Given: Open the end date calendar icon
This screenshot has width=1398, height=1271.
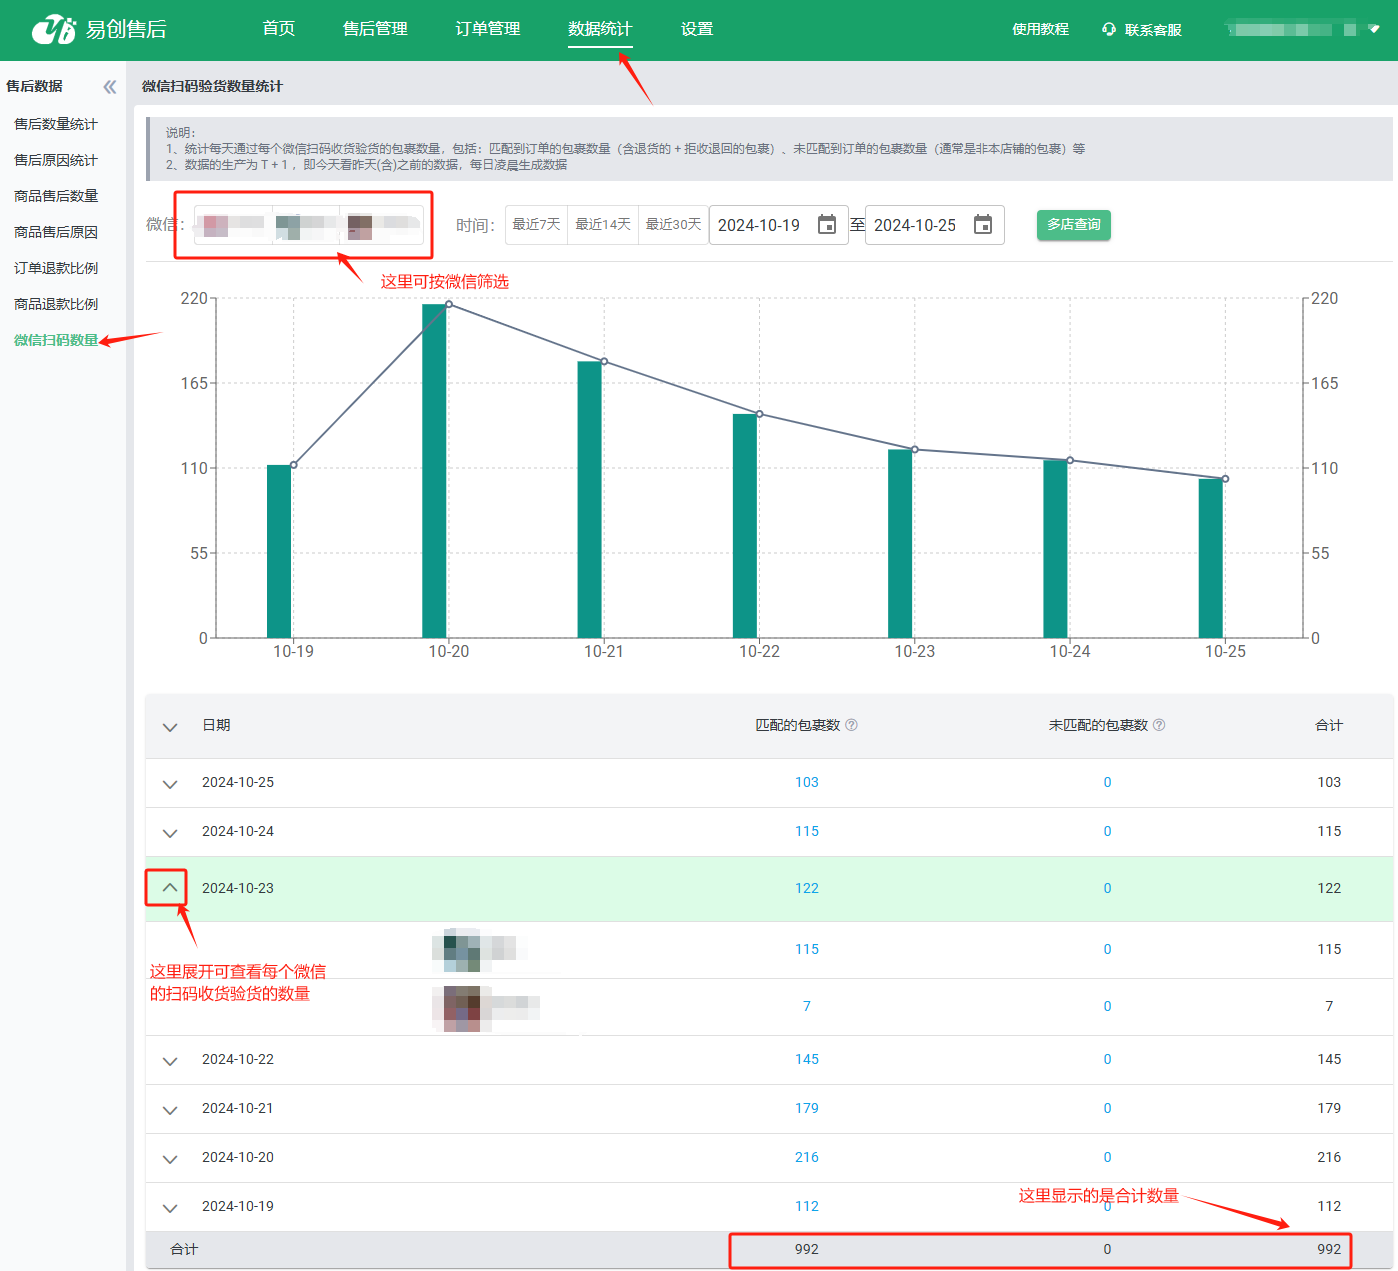Looking at the screenshot, I should click(982, 225).
